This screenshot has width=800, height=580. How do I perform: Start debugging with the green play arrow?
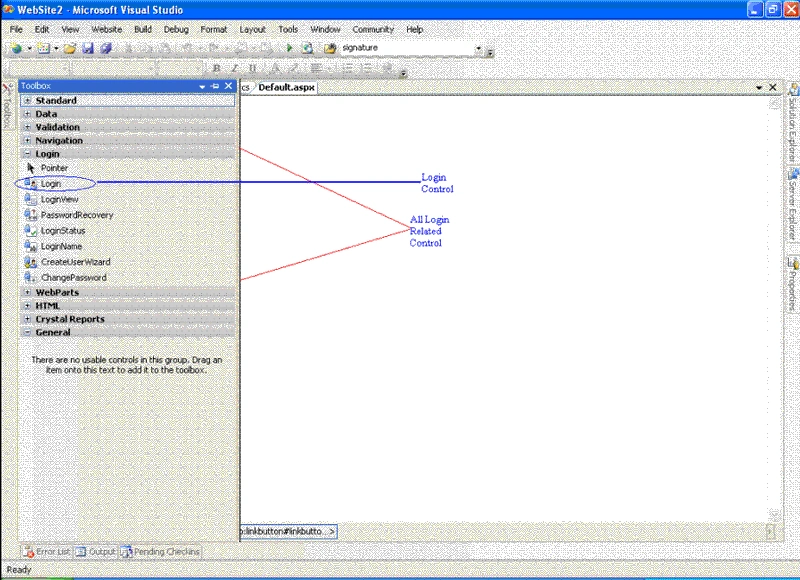tap(289, 48)
